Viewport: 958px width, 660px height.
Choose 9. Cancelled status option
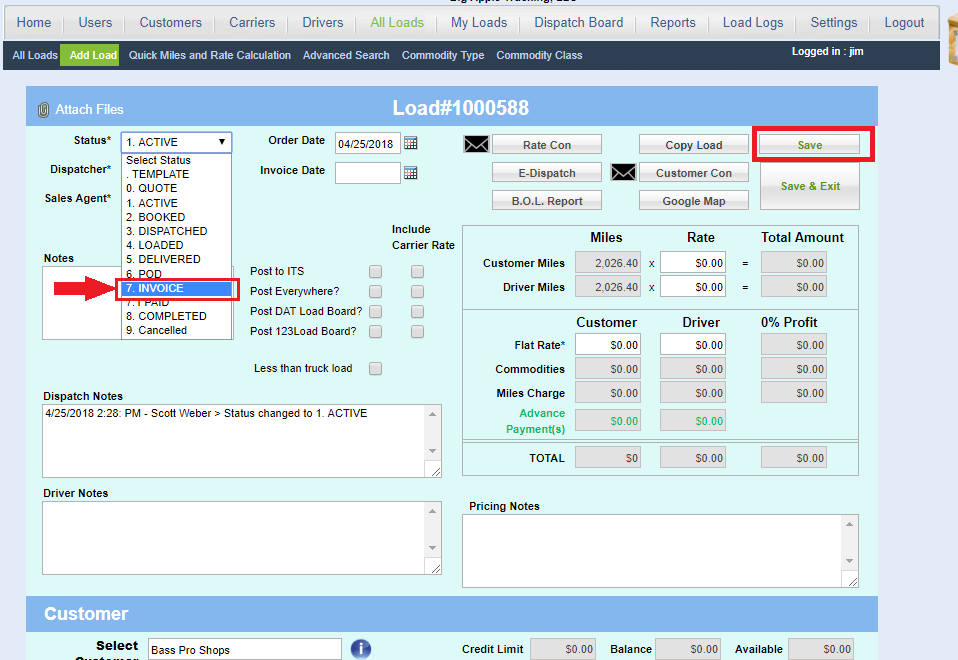click(x=177, y=331)
